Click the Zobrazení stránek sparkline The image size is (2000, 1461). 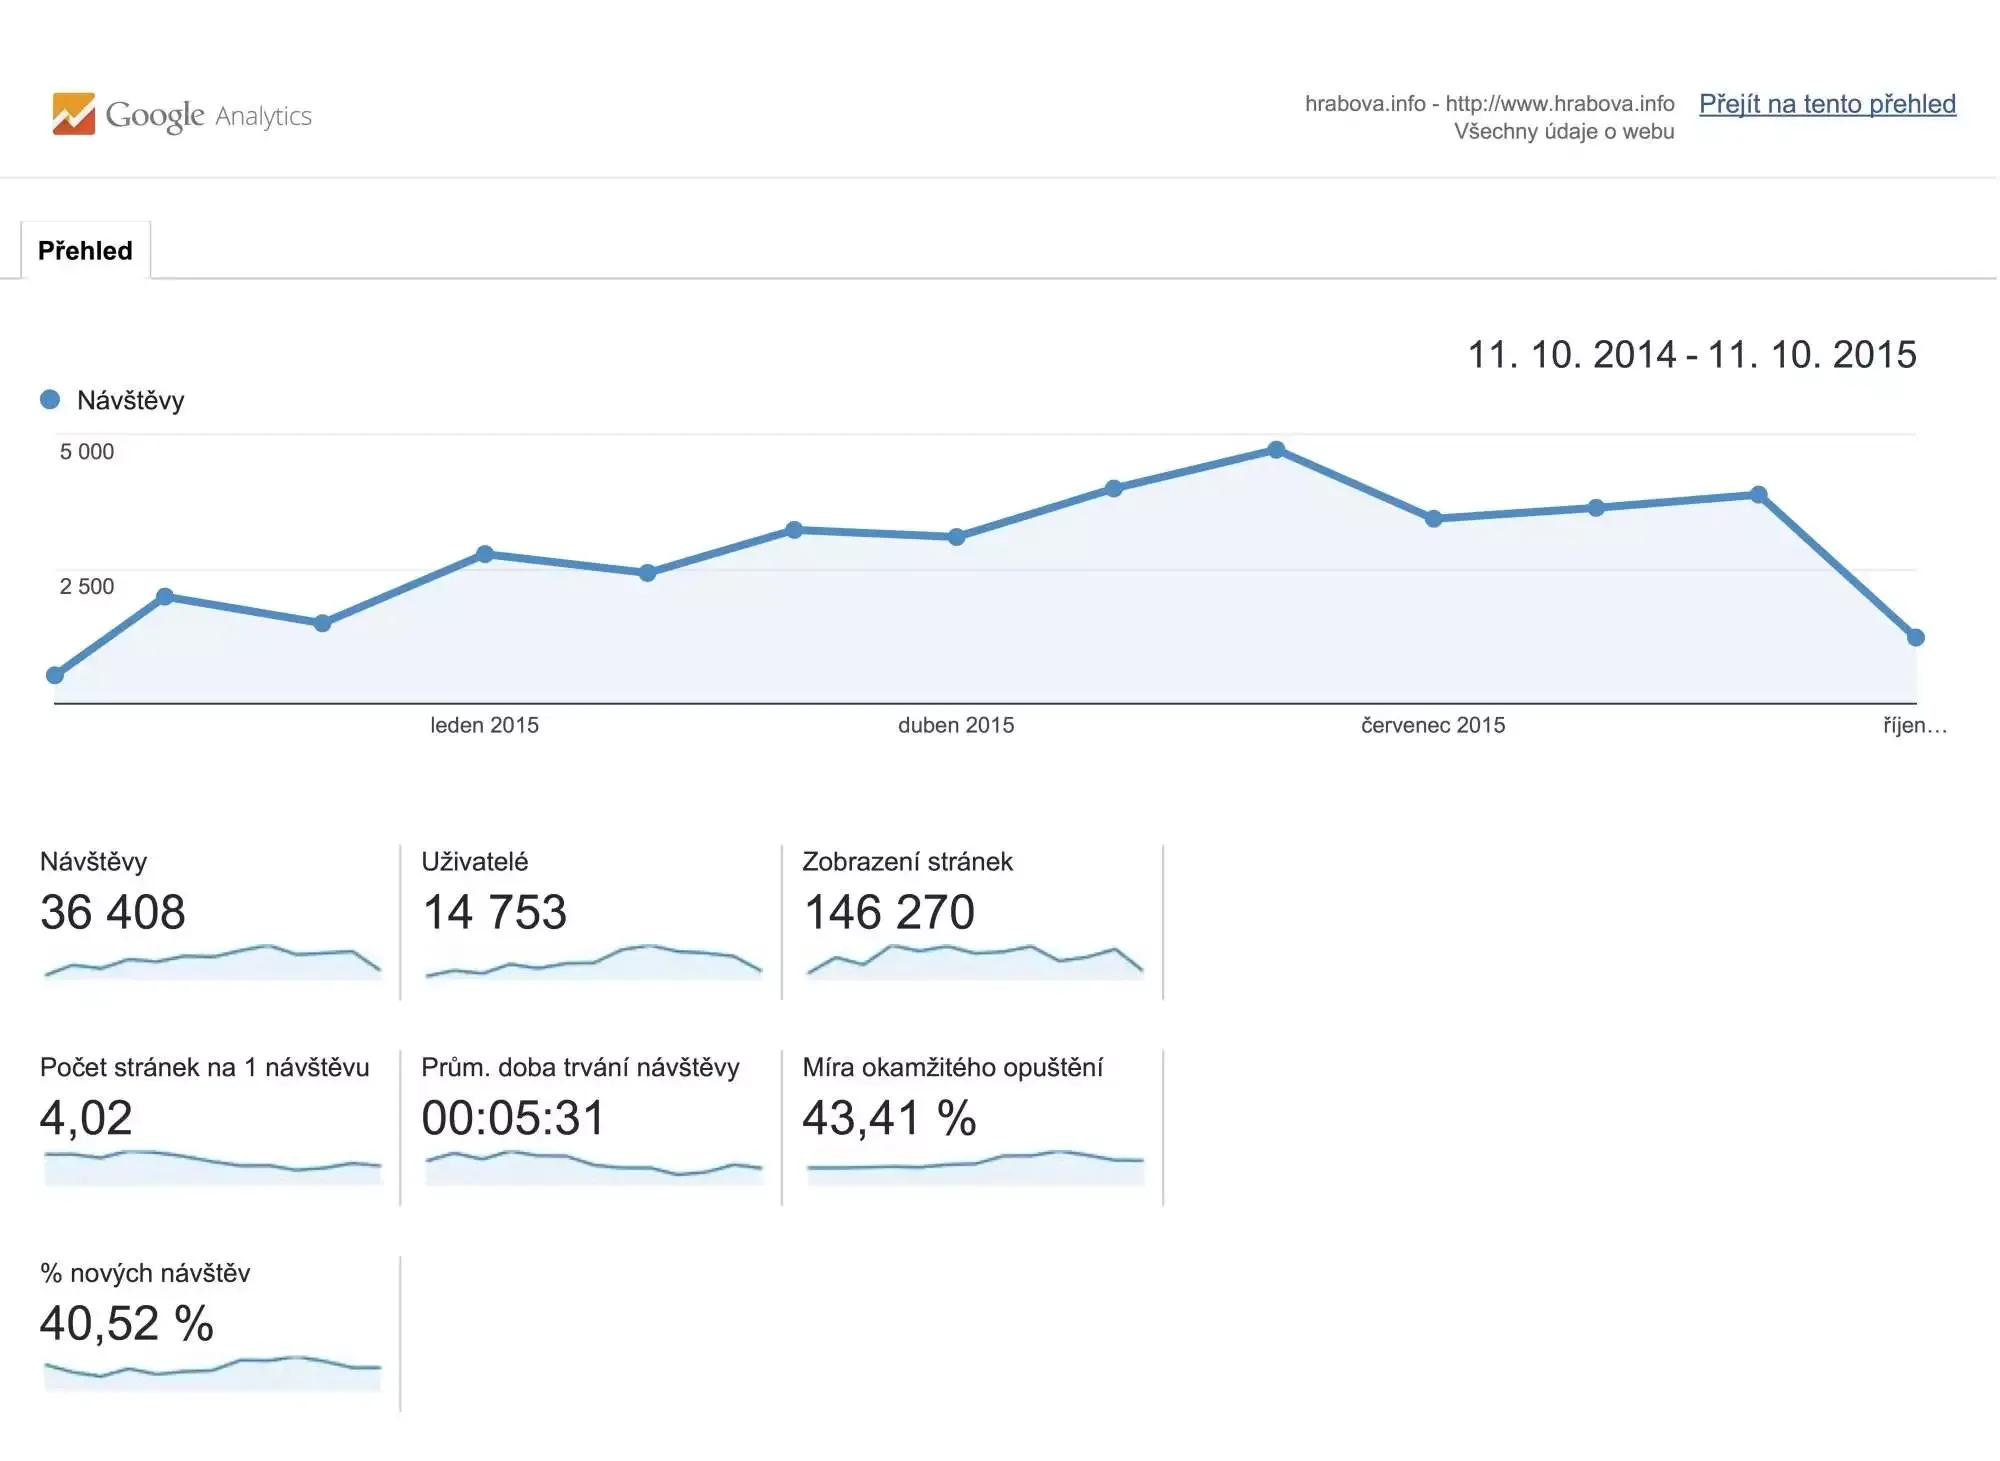(974, 961)
